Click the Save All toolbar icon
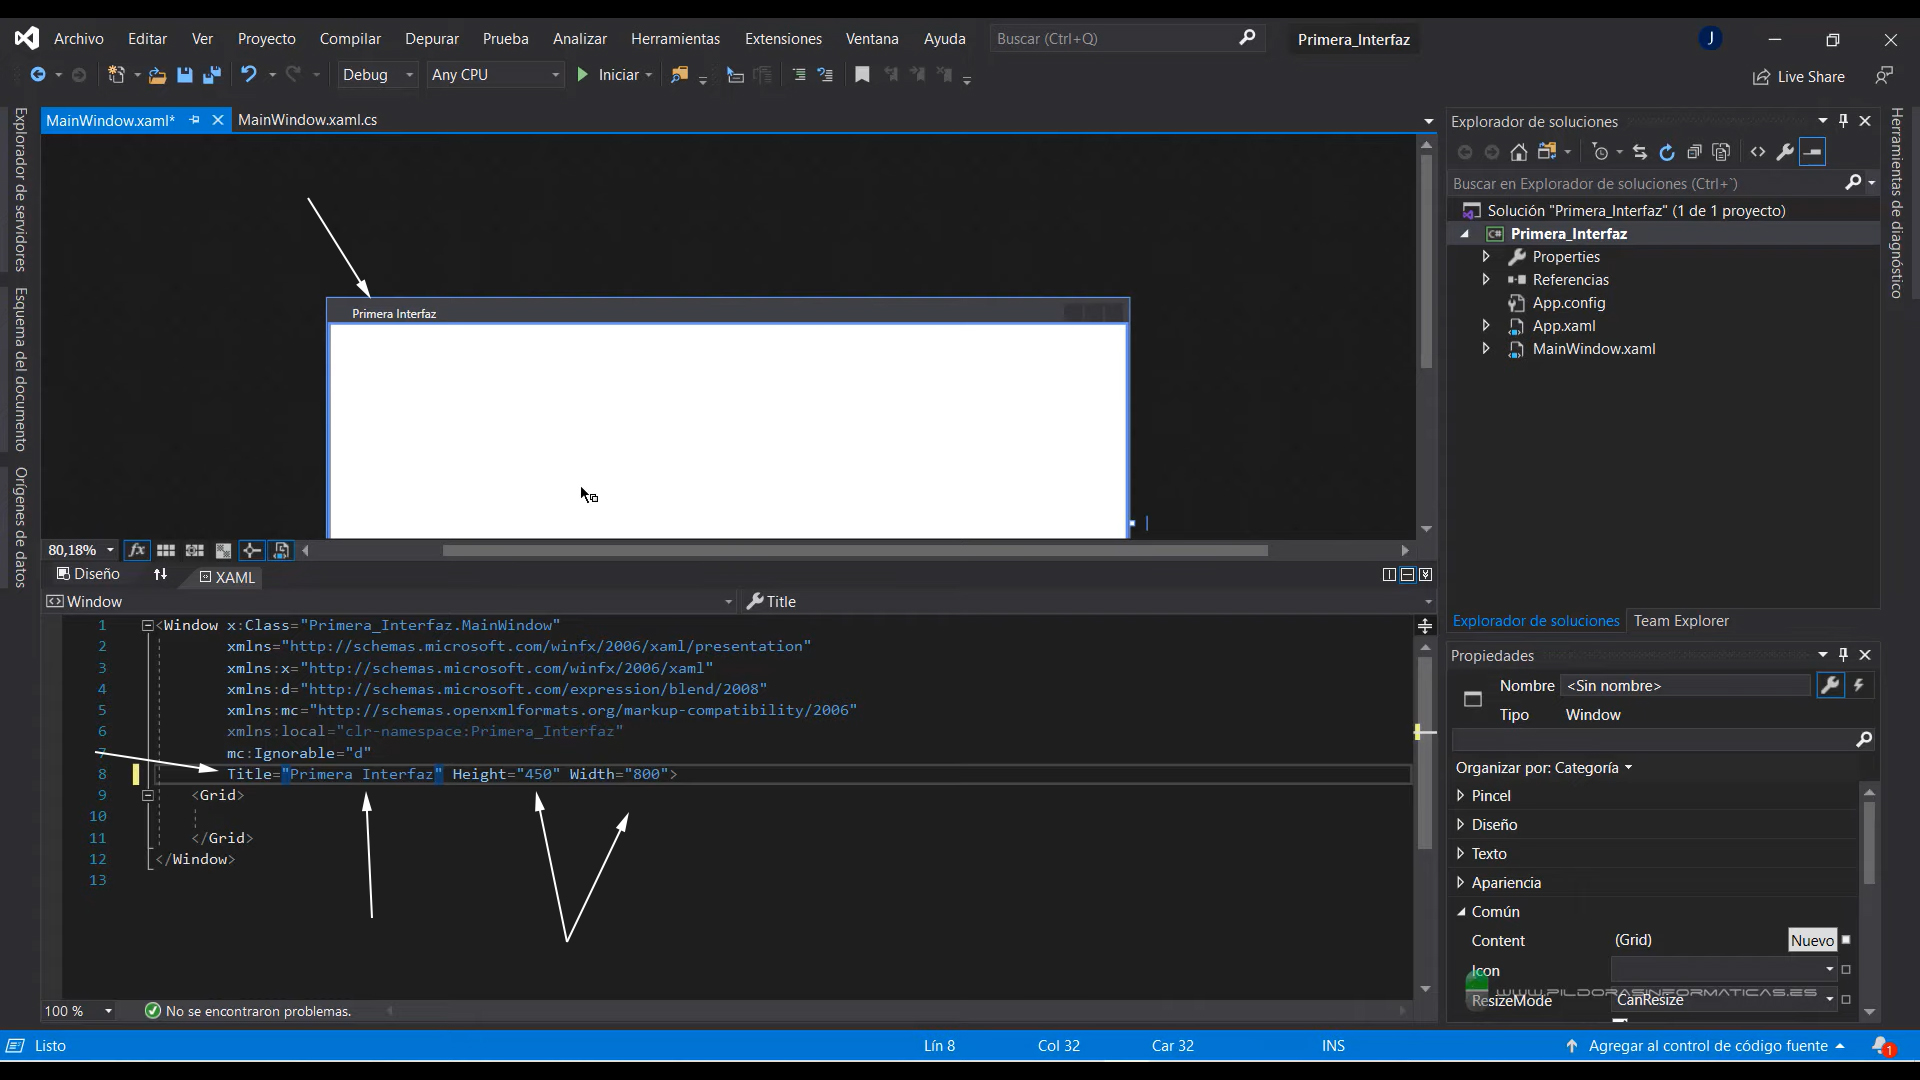This screenshot has height=1080, width=1920. pos(211,75)
